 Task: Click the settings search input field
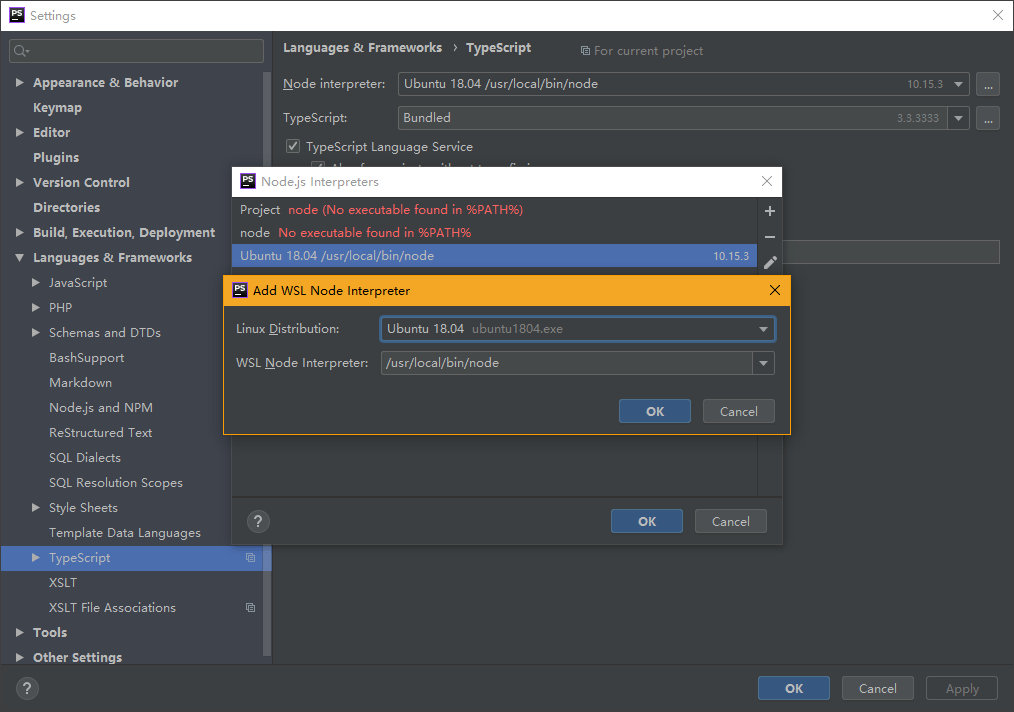coord(136,51)
